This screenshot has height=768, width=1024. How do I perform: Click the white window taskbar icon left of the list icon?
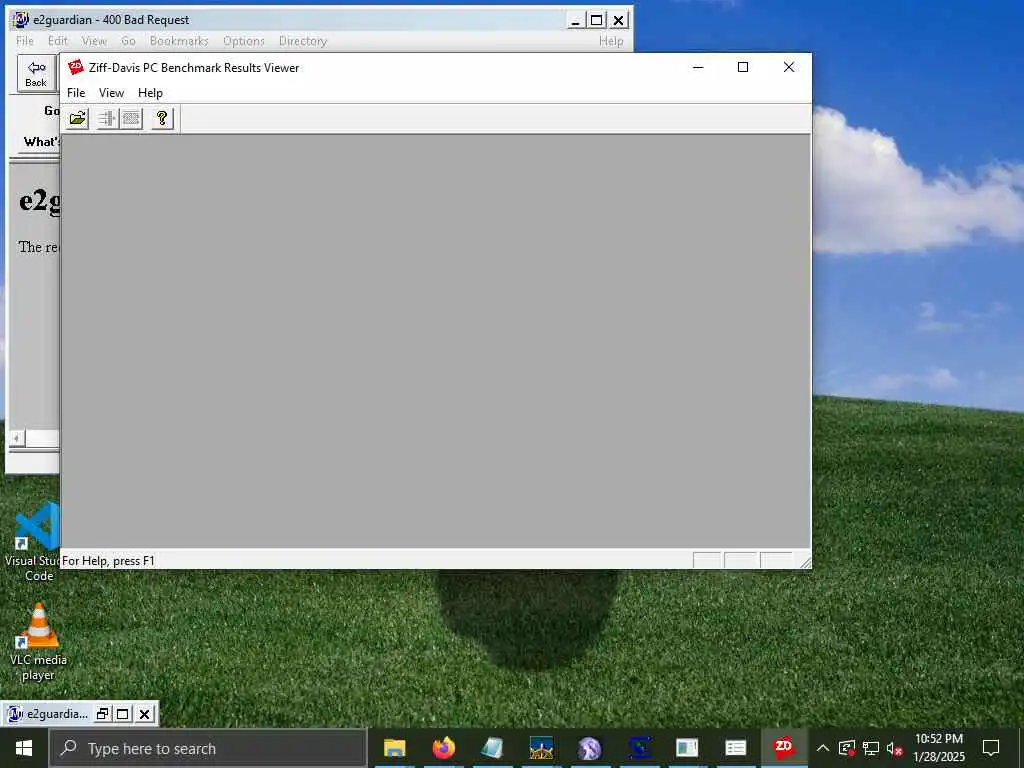[687, 748]
